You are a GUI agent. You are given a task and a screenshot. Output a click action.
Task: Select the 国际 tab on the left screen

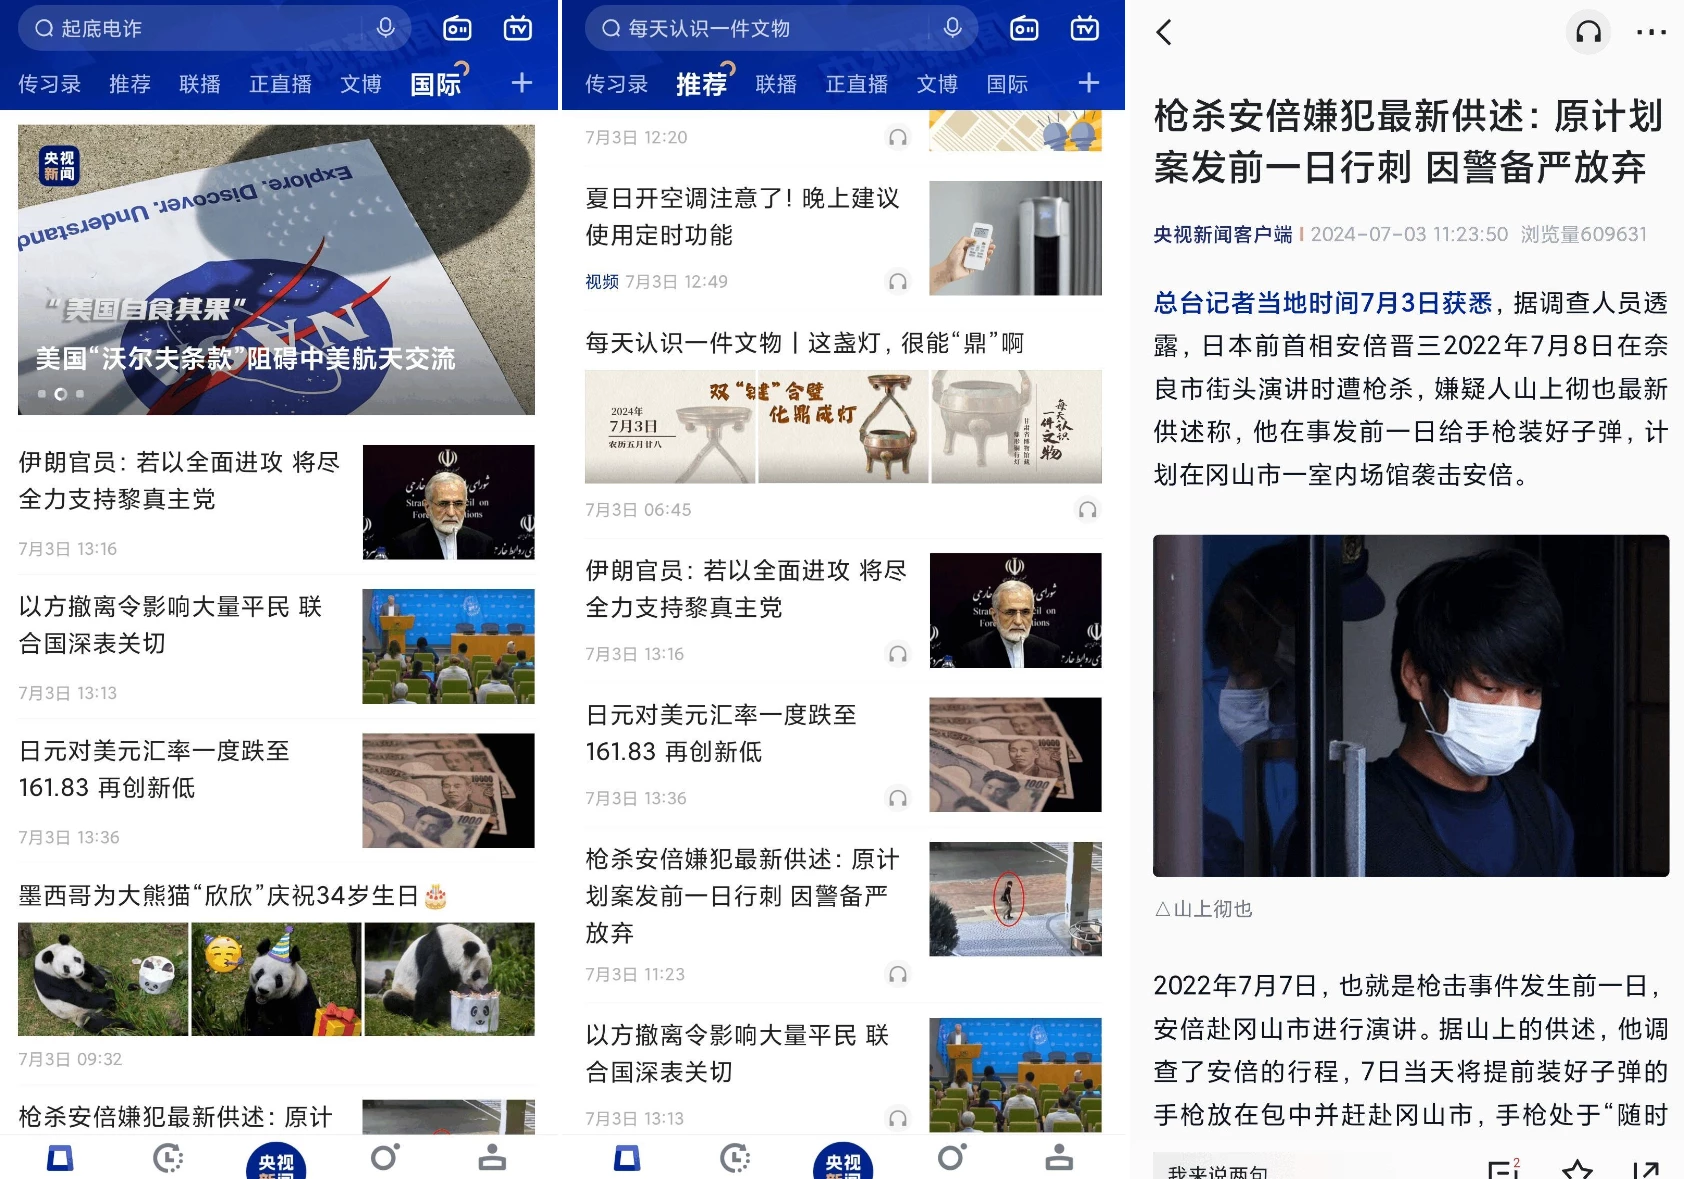point(436,84)
